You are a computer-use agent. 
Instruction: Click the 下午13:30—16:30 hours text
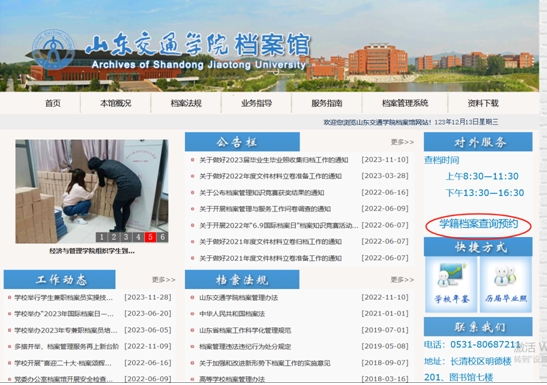(x=485, y=193)
